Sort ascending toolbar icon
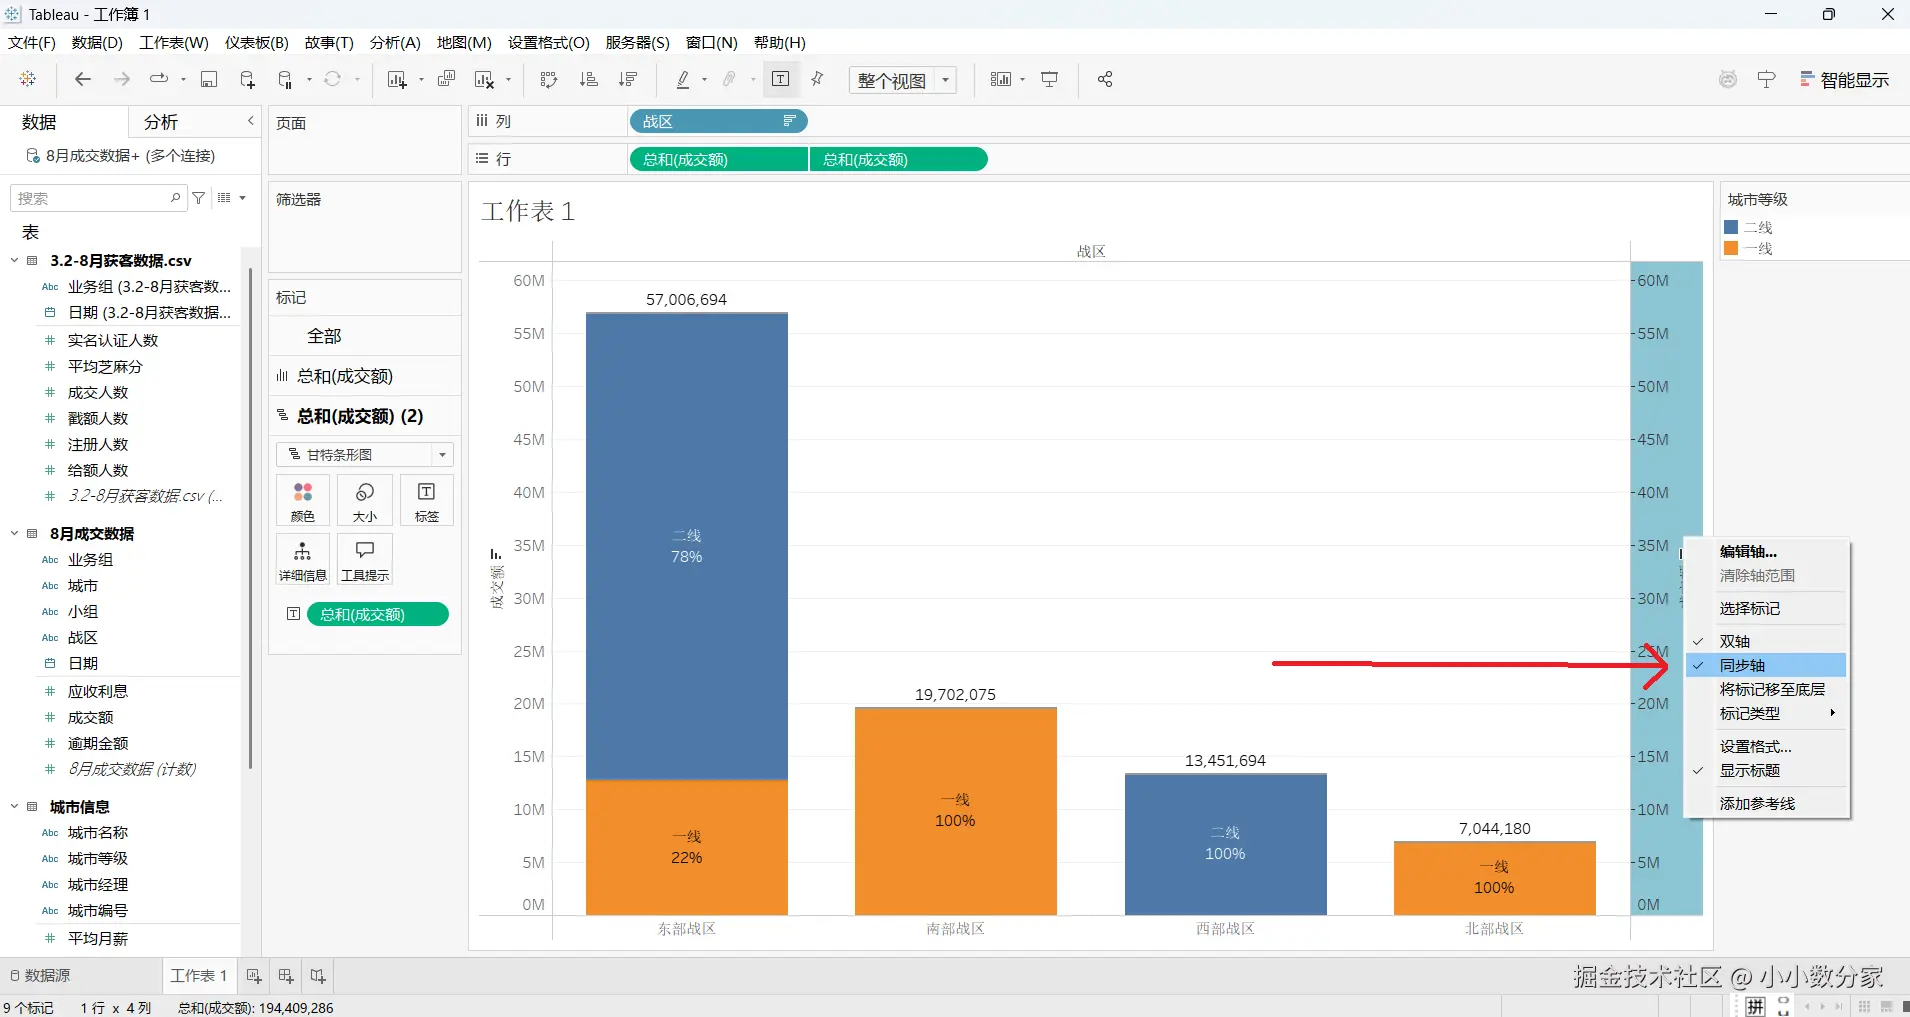The height and width of the screenshot is (1017, 1910). click(589, 79)
